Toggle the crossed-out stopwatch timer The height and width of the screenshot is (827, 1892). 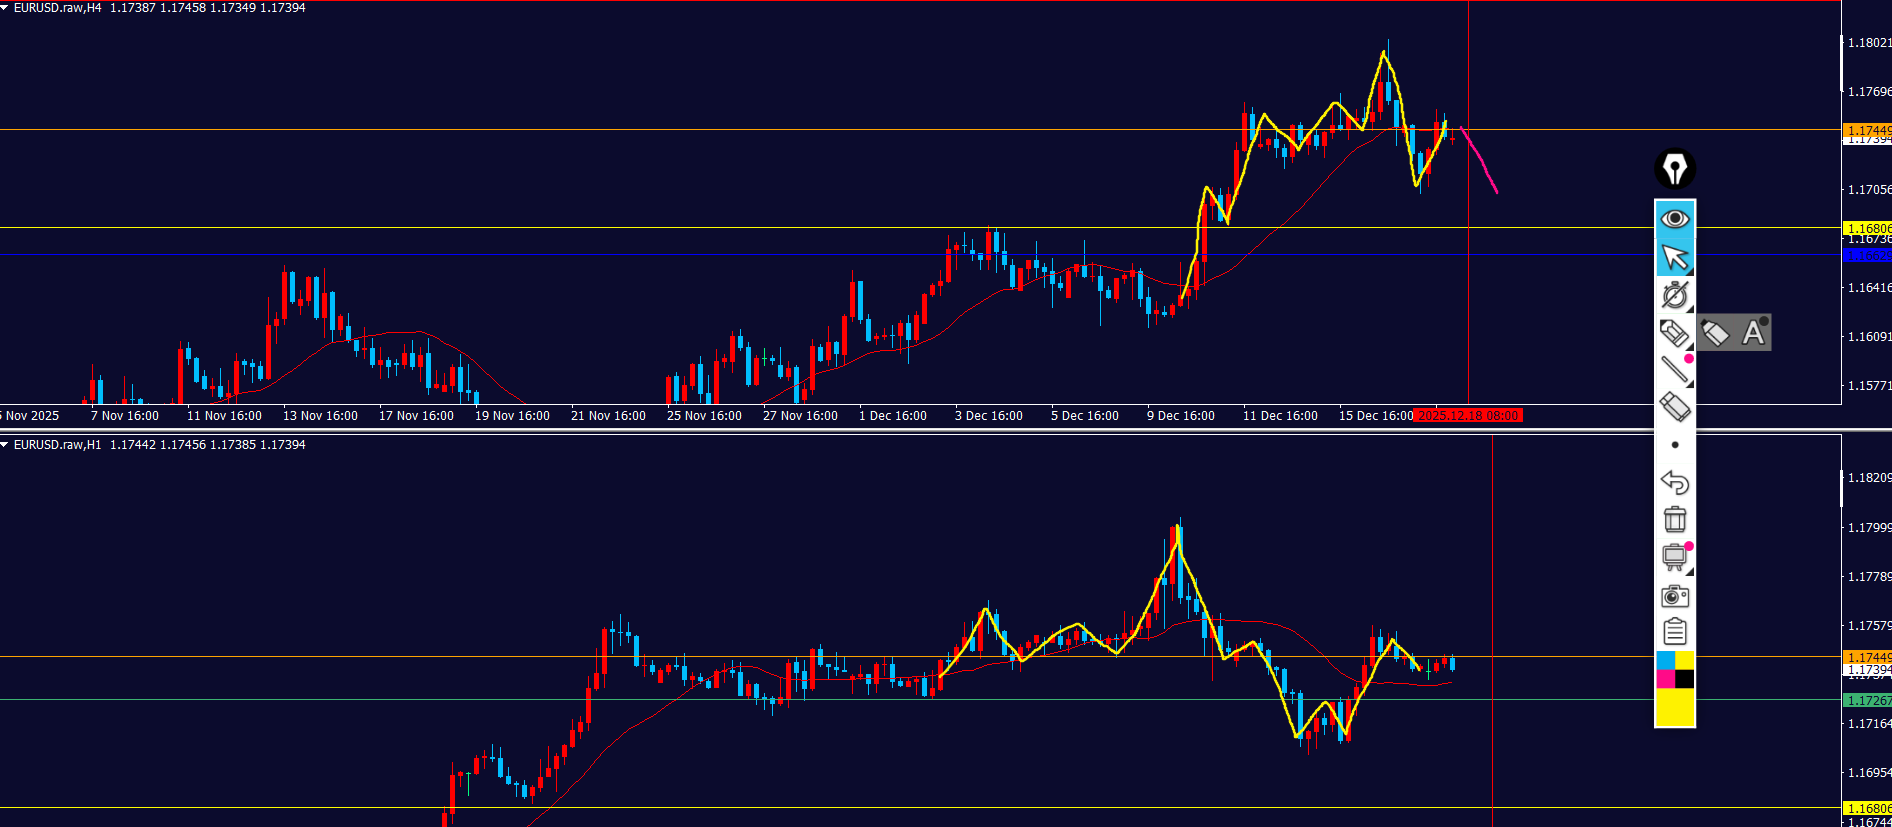1675,295
